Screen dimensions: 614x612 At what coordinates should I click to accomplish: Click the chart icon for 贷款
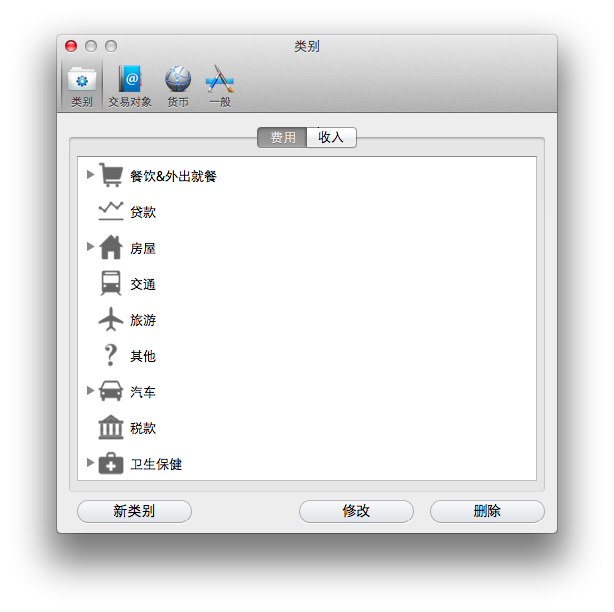[111, 211]
